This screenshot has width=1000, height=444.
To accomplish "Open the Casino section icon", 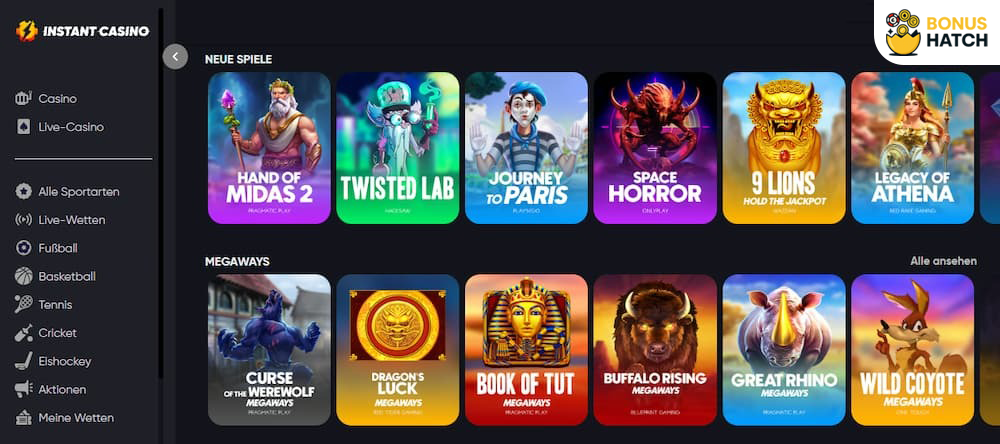I will point(23,99).
